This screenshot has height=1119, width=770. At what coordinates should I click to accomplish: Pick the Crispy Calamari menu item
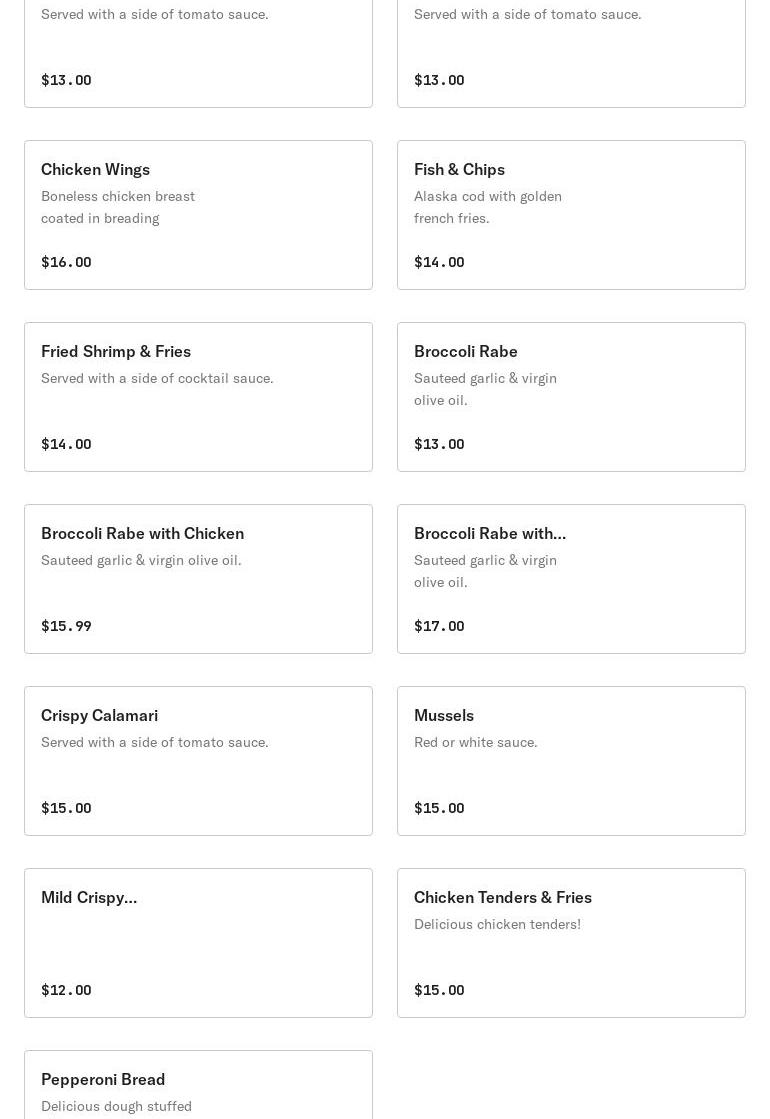coord(99,715)
